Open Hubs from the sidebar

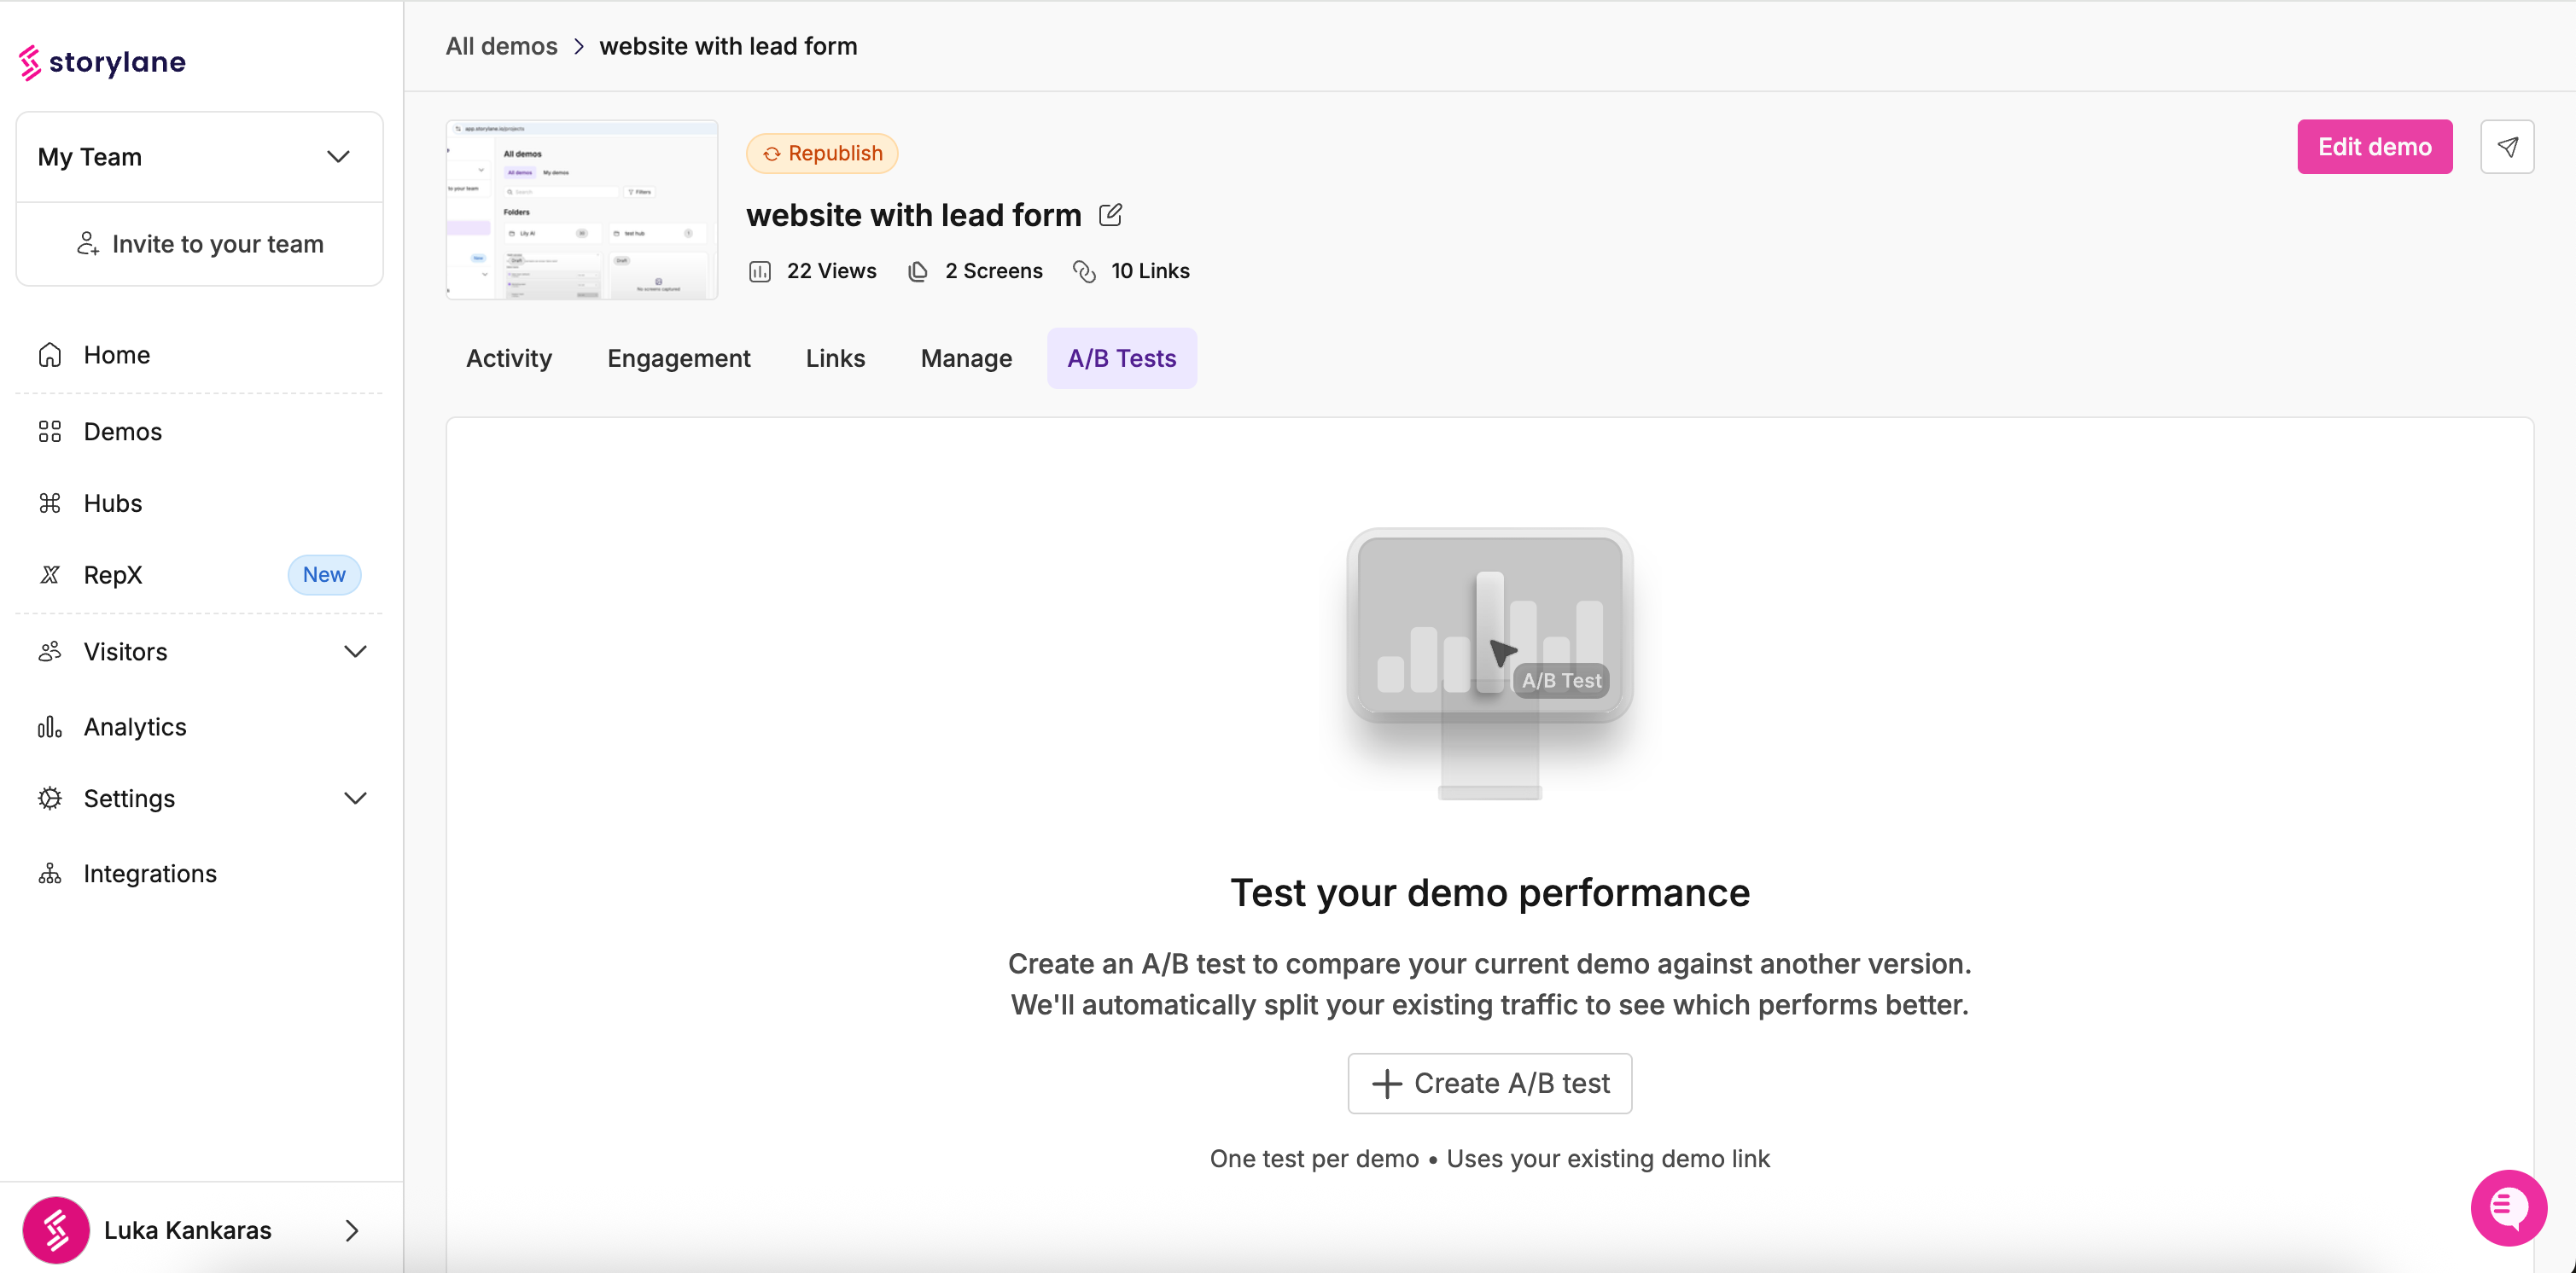[x=112, y=503]
